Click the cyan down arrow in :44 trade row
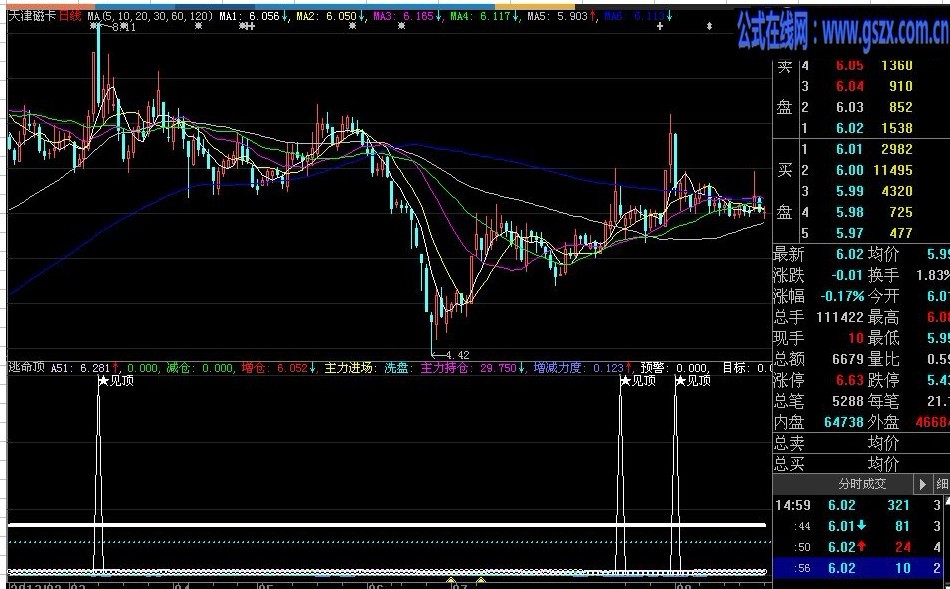The width and height of the screenshot is (950, 589). click(x=863, y=526)
